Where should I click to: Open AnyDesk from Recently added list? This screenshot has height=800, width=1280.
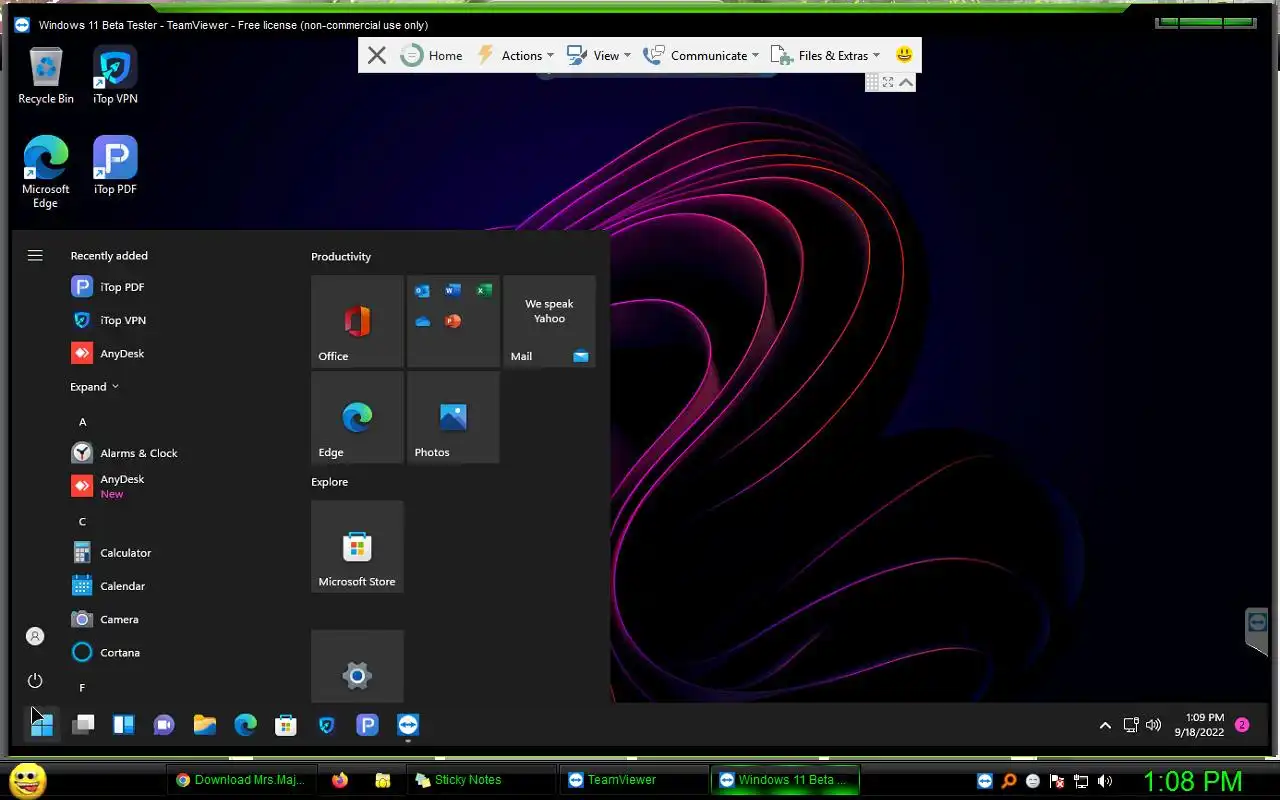click(x=108, y=353)
